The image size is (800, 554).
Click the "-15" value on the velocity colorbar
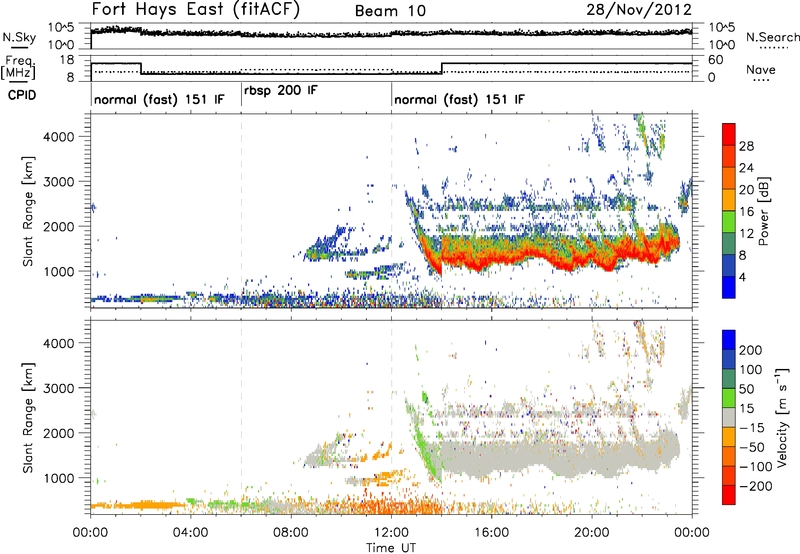pyautogui.click(x=752, y=427)
